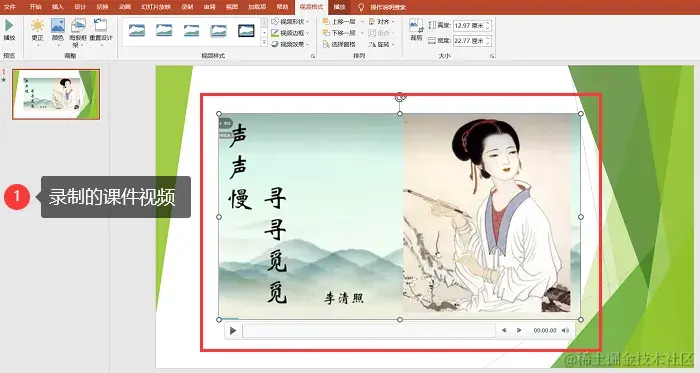This screenshot has width=700, height=373.
Task: Open the Review (审阅) tab
Action: (209, 7)
